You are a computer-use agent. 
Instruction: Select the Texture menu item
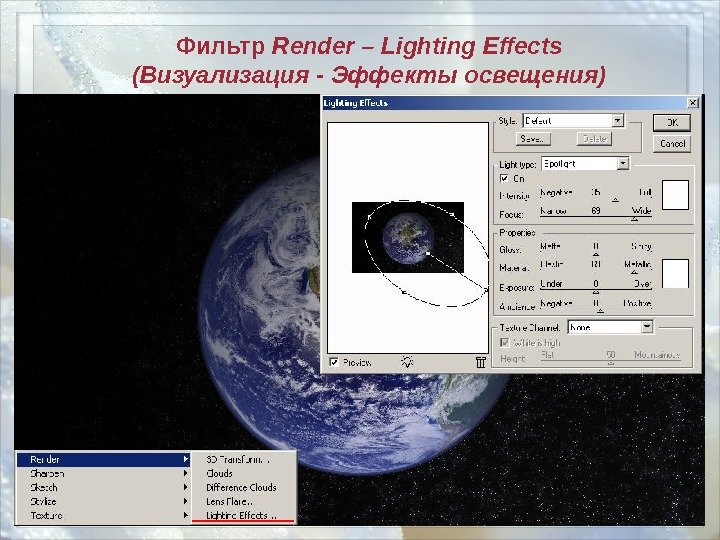(x=103, y=515)
